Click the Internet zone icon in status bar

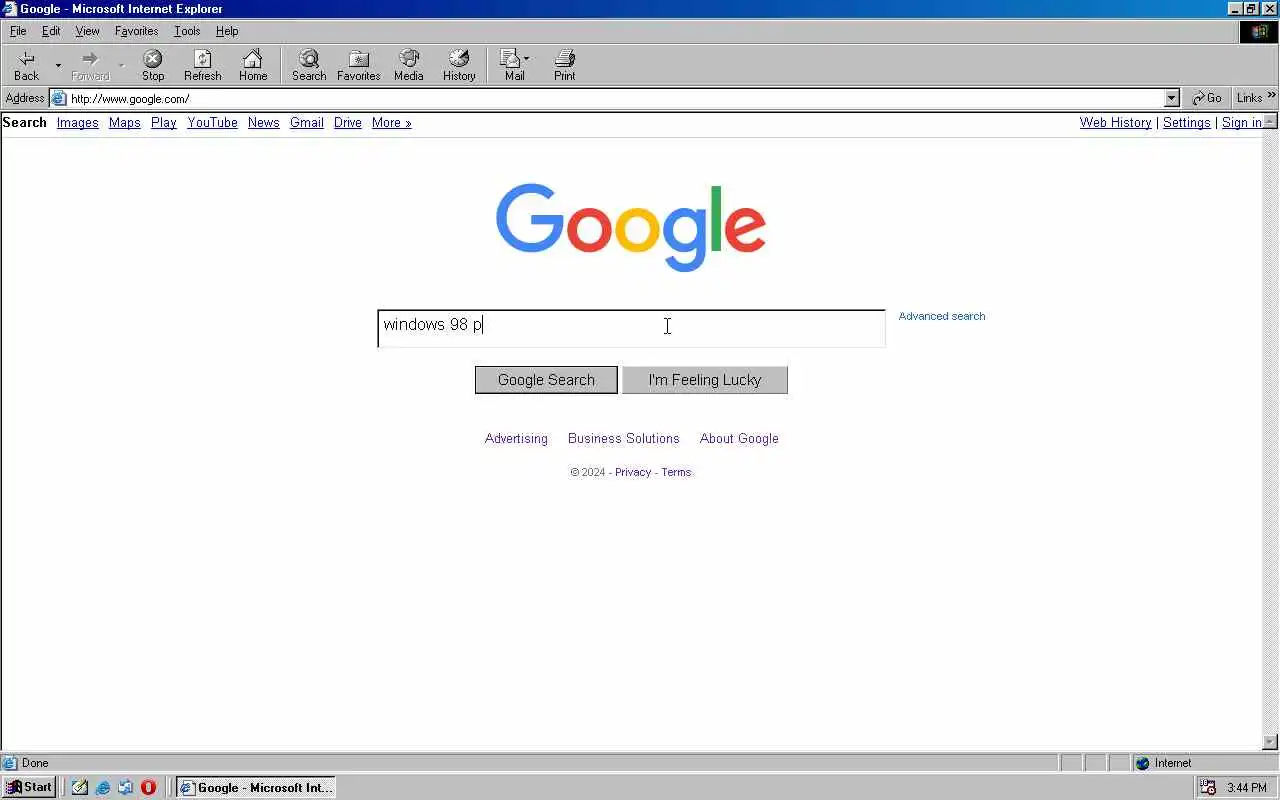[1142, 763]
